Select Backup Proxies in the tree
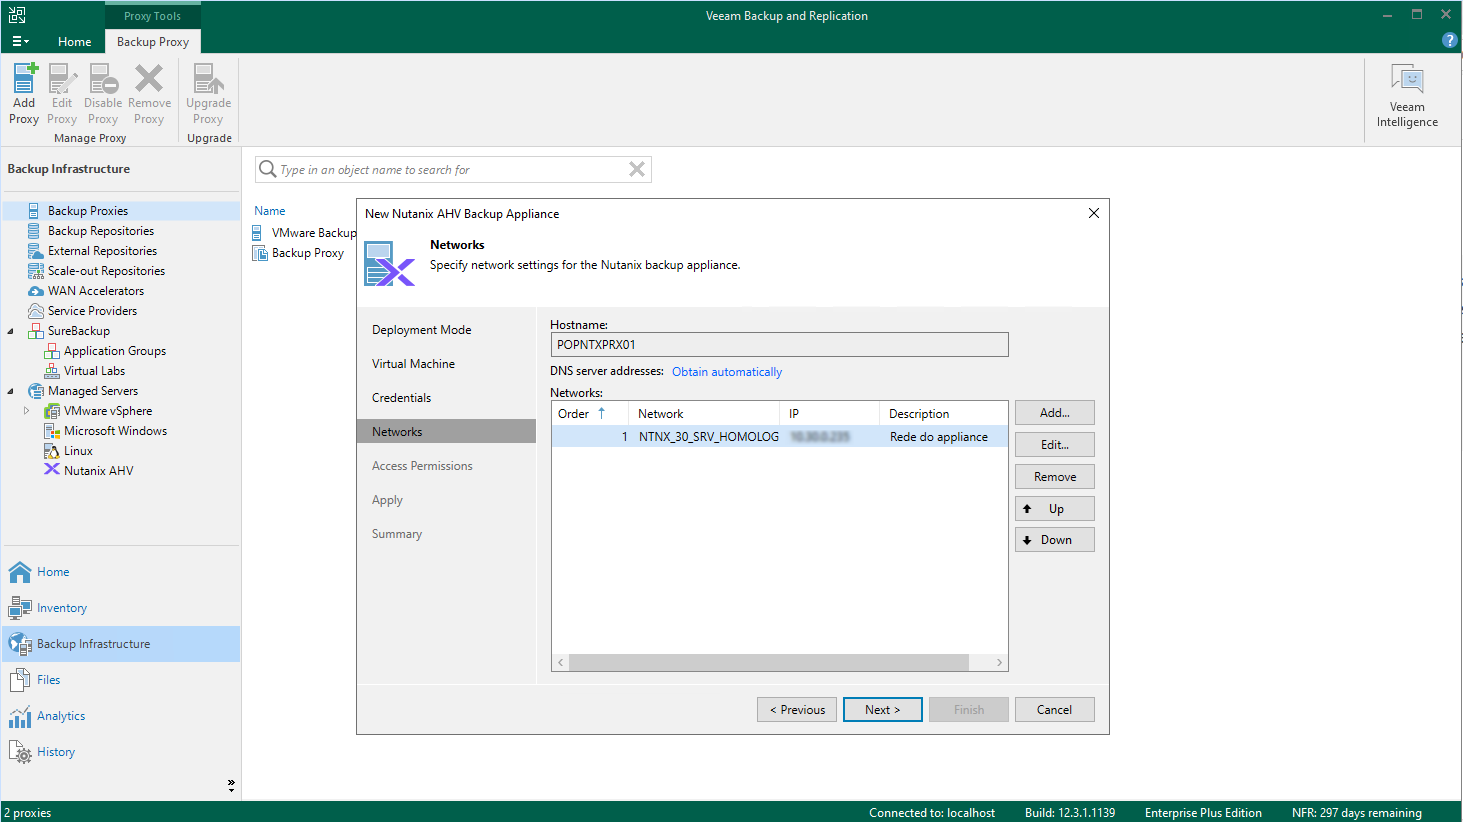The image size is (1463, 822). coord(88,211)
